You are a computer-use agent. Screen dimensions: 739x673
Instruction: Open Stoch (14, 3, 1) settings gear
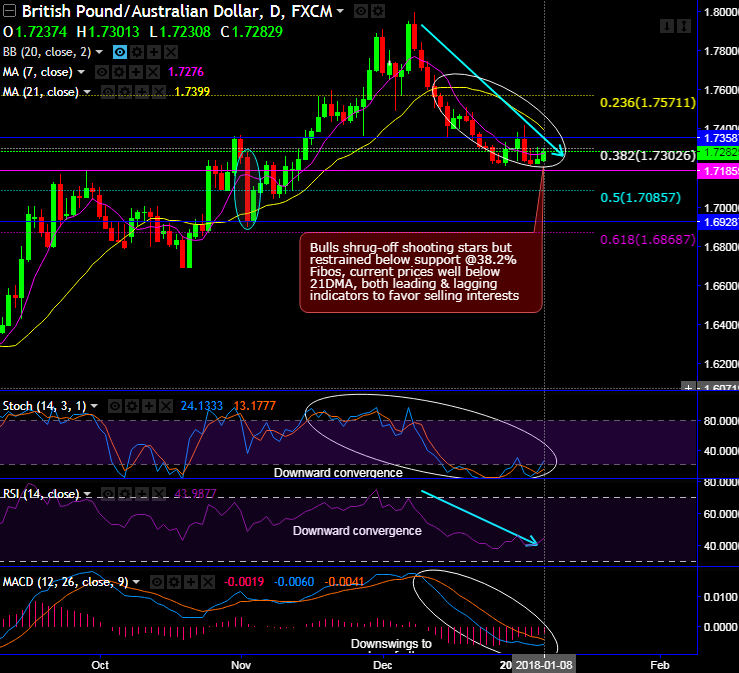coord(132,406)
